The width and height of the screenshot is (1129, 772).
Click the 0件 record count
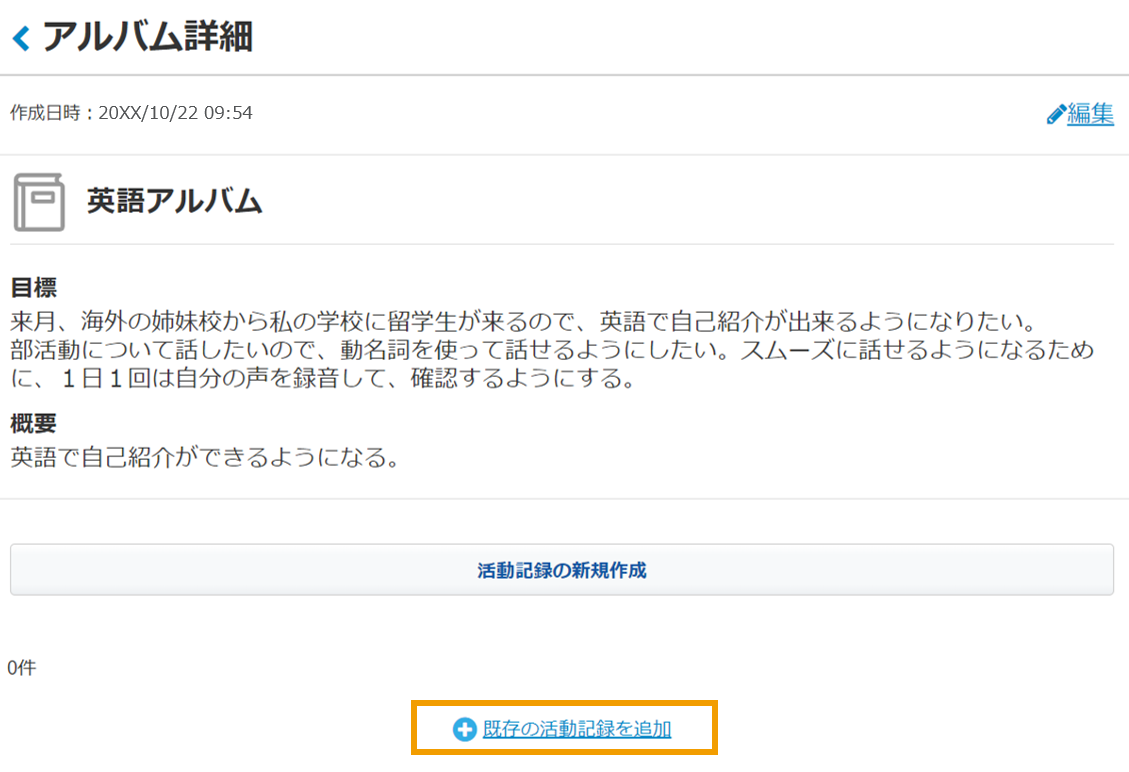pos(22,668)
